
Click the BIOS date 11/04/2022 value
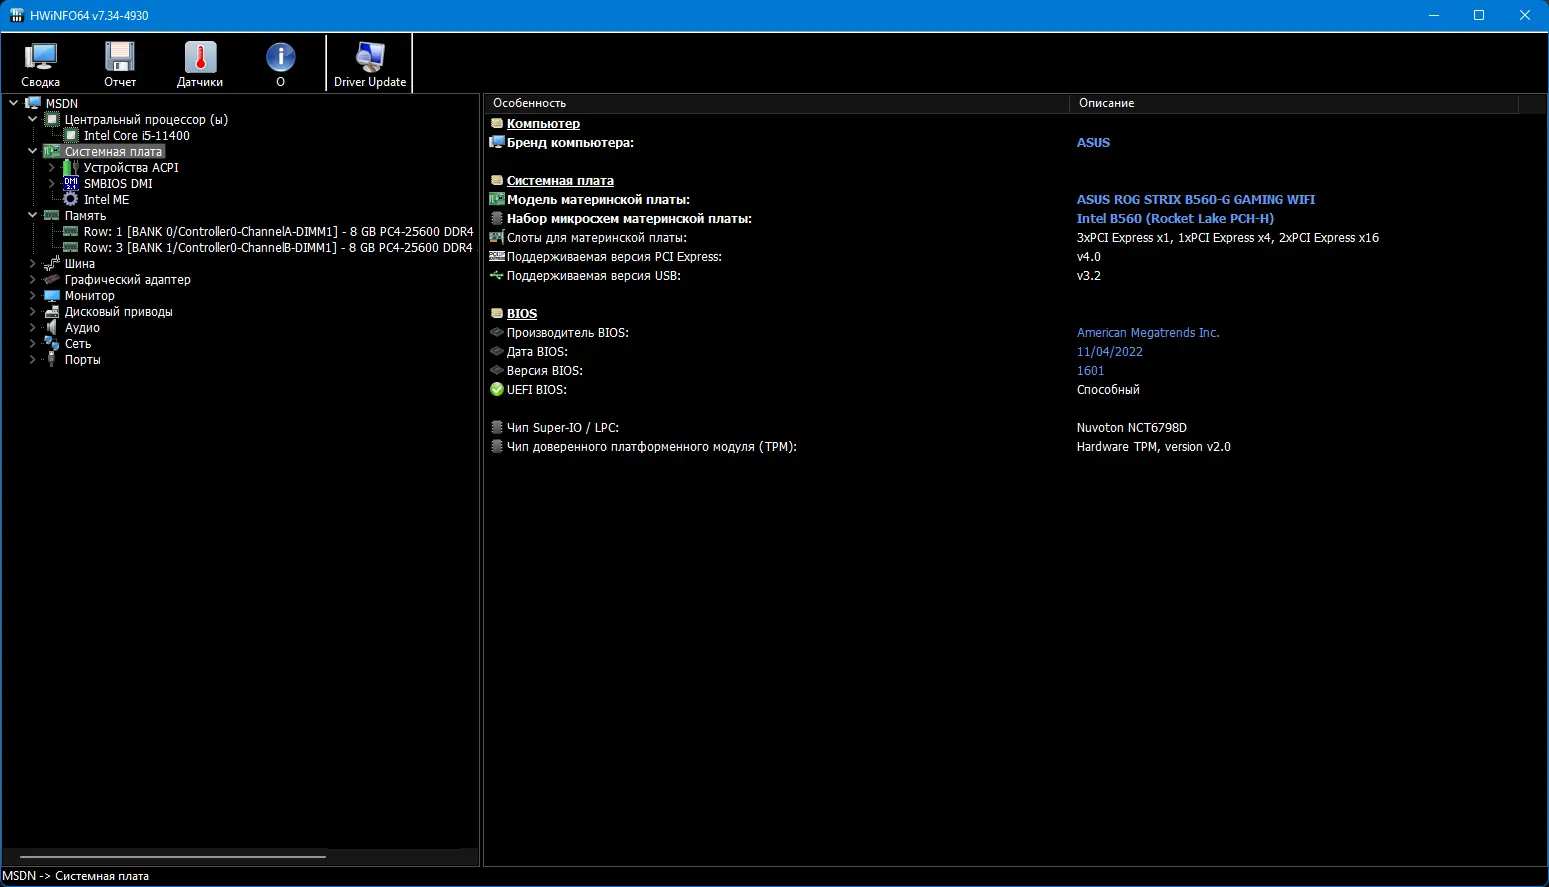pos(1110,351)
